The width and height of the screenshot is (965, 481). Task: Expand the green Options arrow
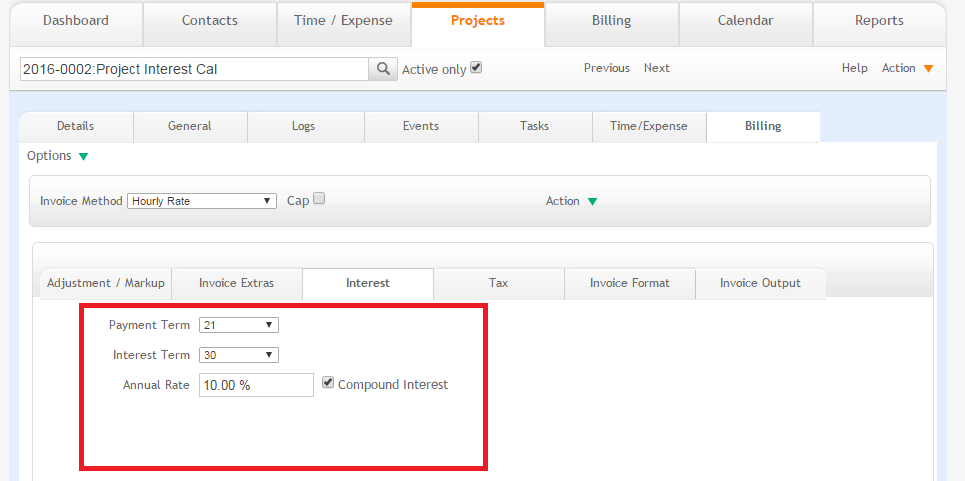click(83, 156)
